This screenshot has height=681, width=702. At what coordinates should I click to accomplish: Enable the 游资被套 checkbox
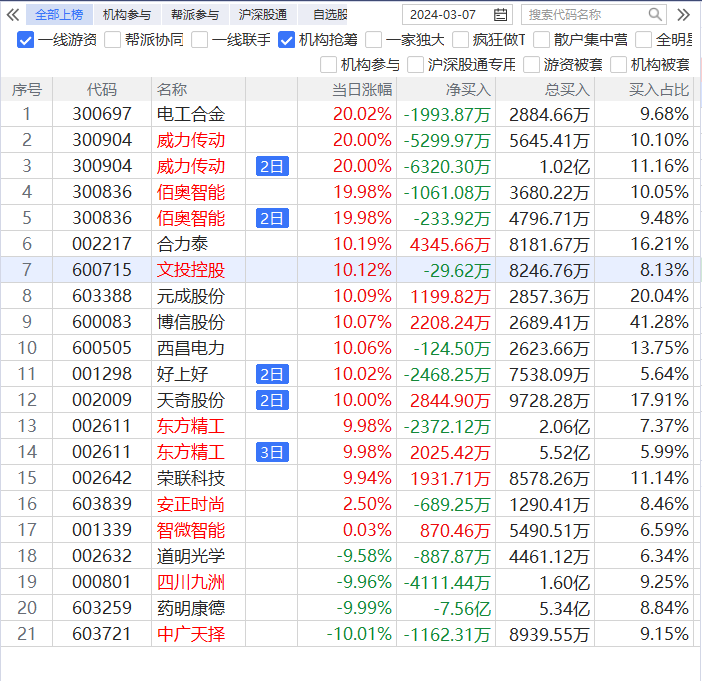click(x=531, y=64)
